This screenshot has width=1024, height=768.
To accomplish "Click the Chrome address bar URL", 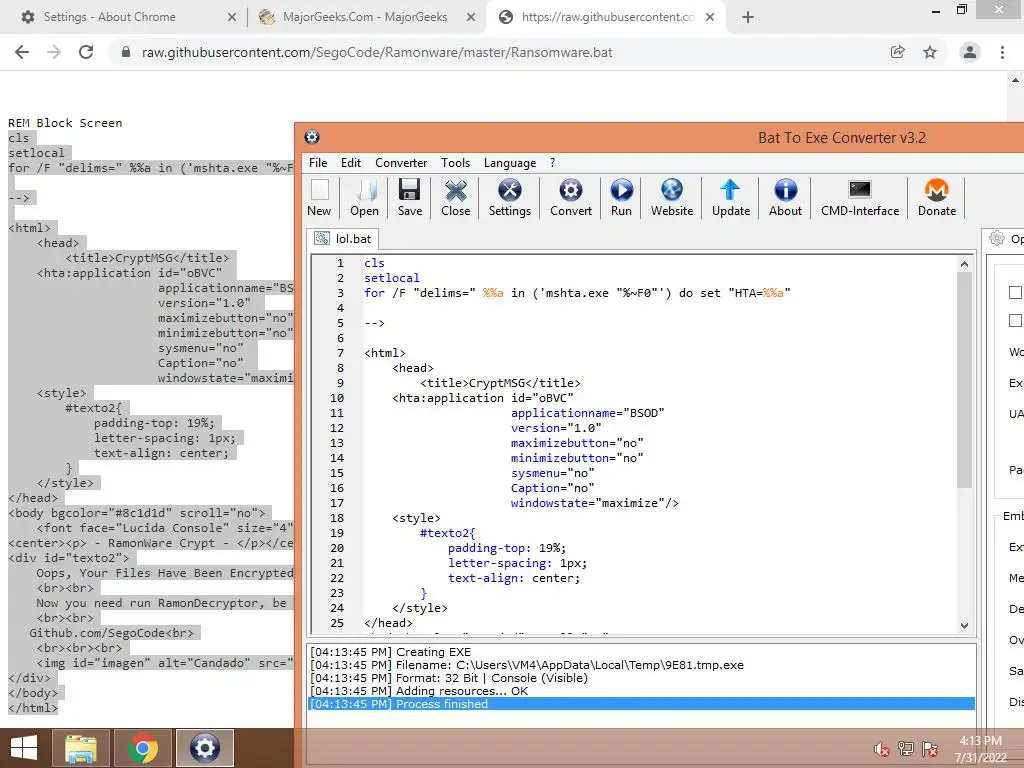I will [377, 52].
